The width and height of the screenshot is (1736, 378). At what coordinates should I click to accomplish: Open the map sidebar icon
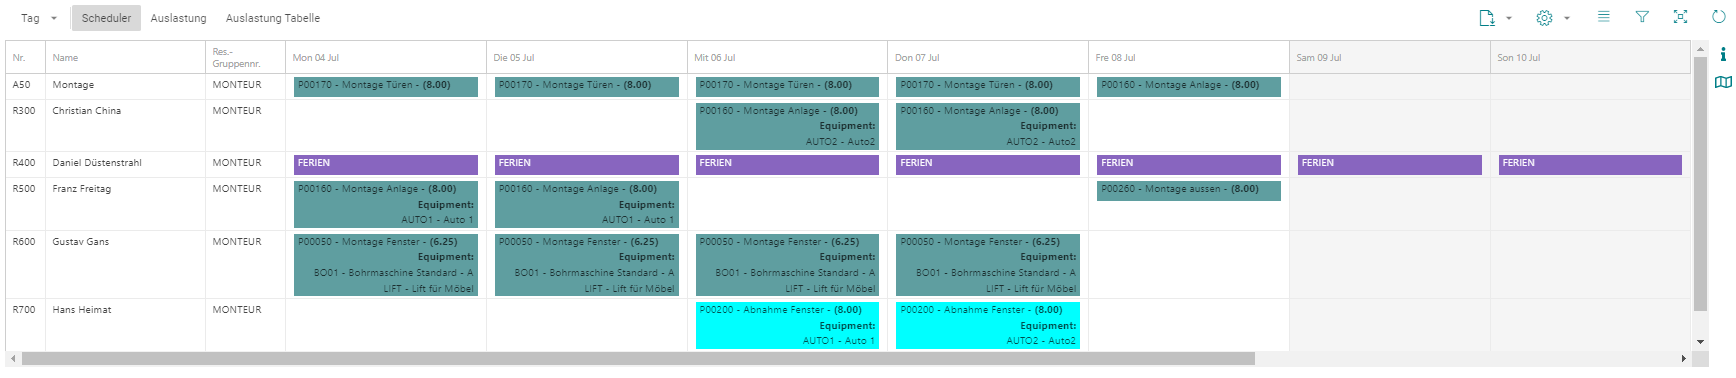(1723, 82)
